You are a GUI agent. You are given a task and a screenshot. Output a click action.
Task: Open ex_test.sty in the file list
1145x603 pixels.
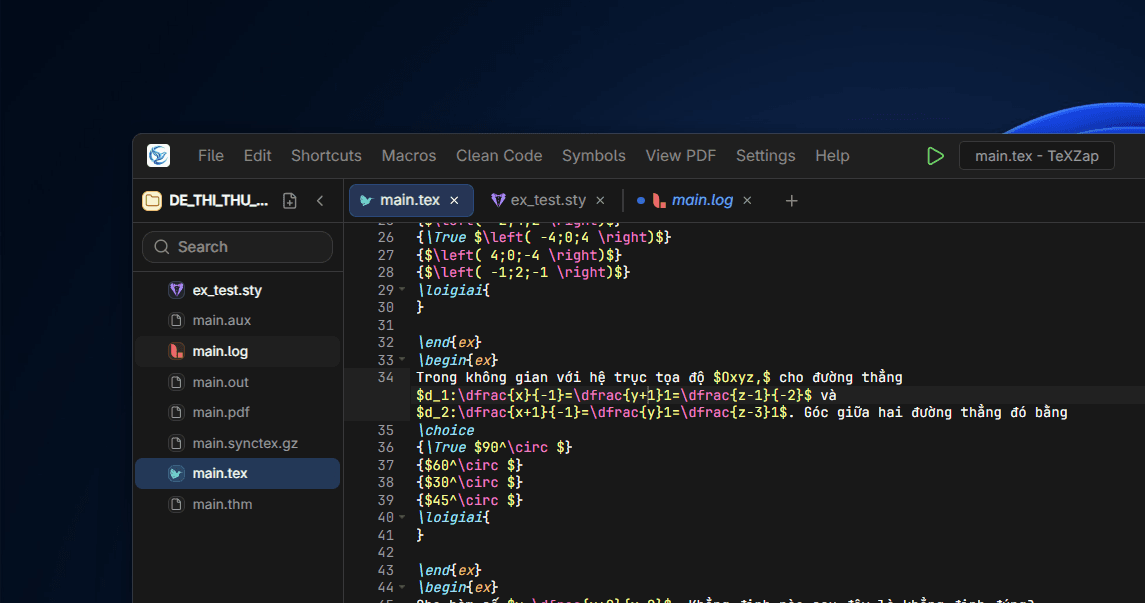coord(237,290)
